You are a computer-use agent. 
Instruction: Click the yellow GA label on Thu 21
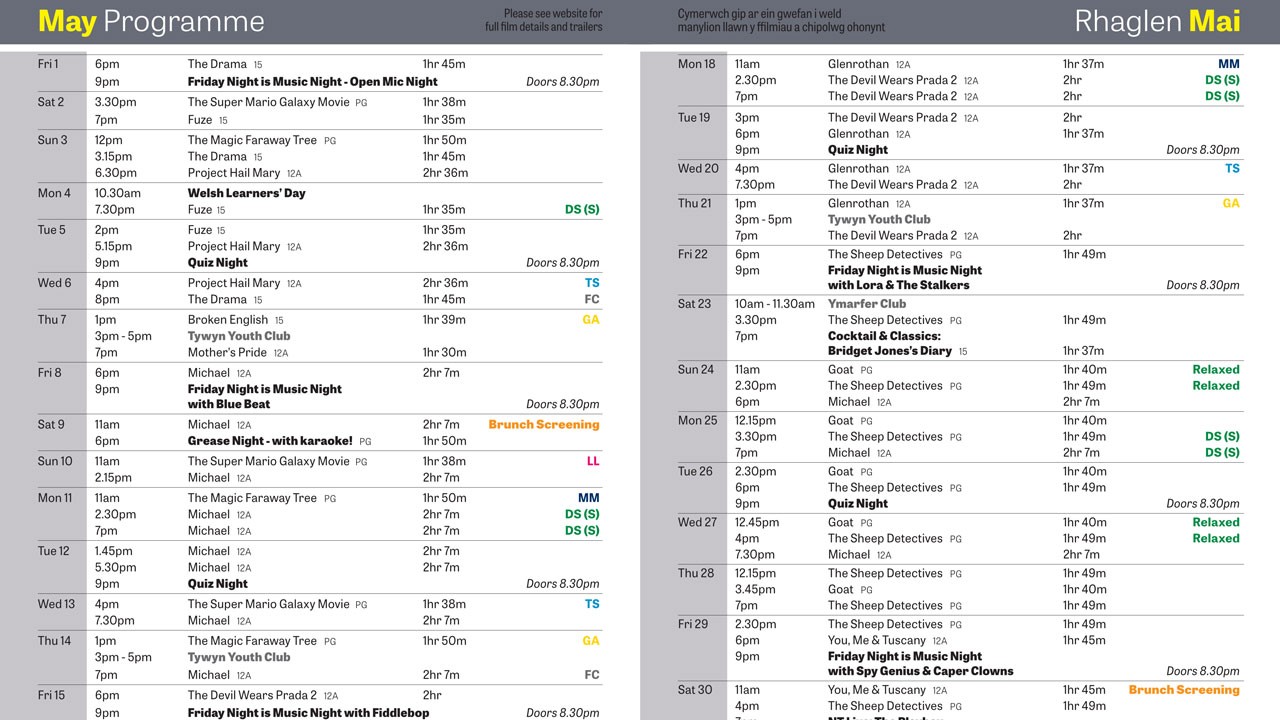(x=1230, y=203)
